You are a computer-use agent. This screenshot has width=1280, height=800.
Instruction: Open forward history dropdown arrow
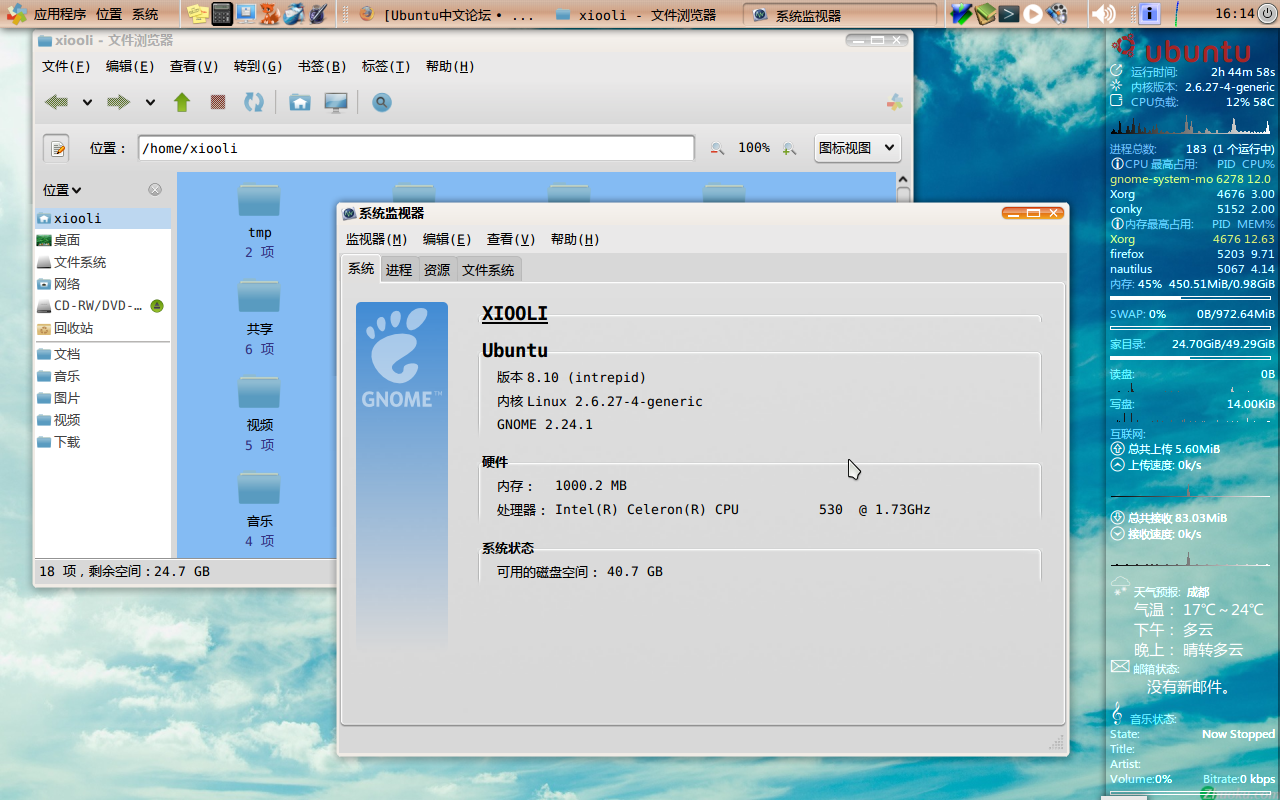150,102
